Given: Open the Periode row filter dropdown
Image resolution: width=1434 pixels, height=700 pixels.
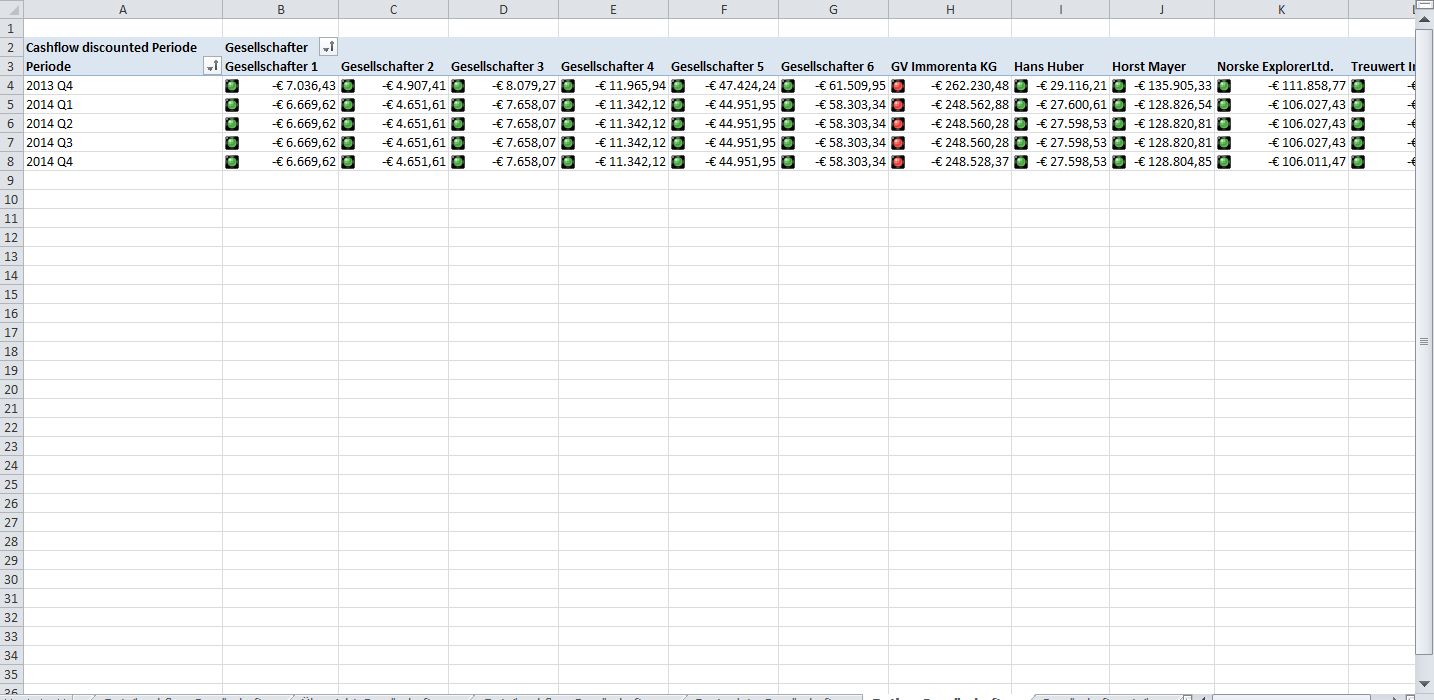Looking at the screenshot, I should coord(212,66).
